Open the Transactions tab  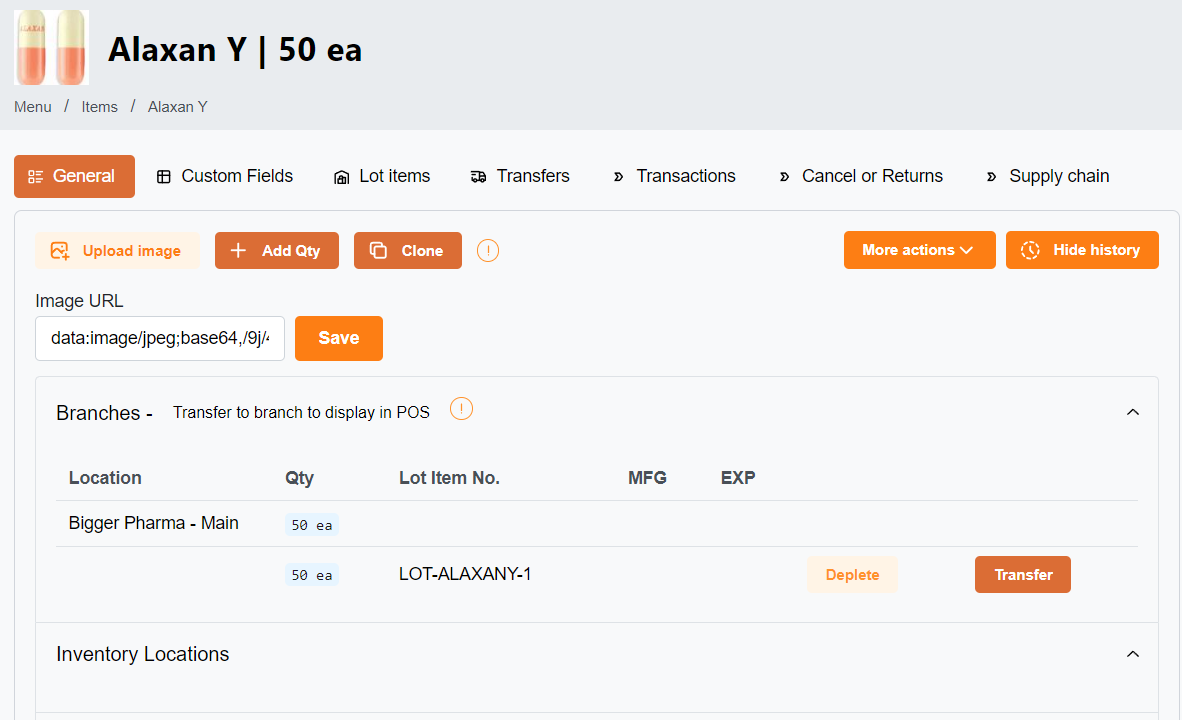coord(674,176)
